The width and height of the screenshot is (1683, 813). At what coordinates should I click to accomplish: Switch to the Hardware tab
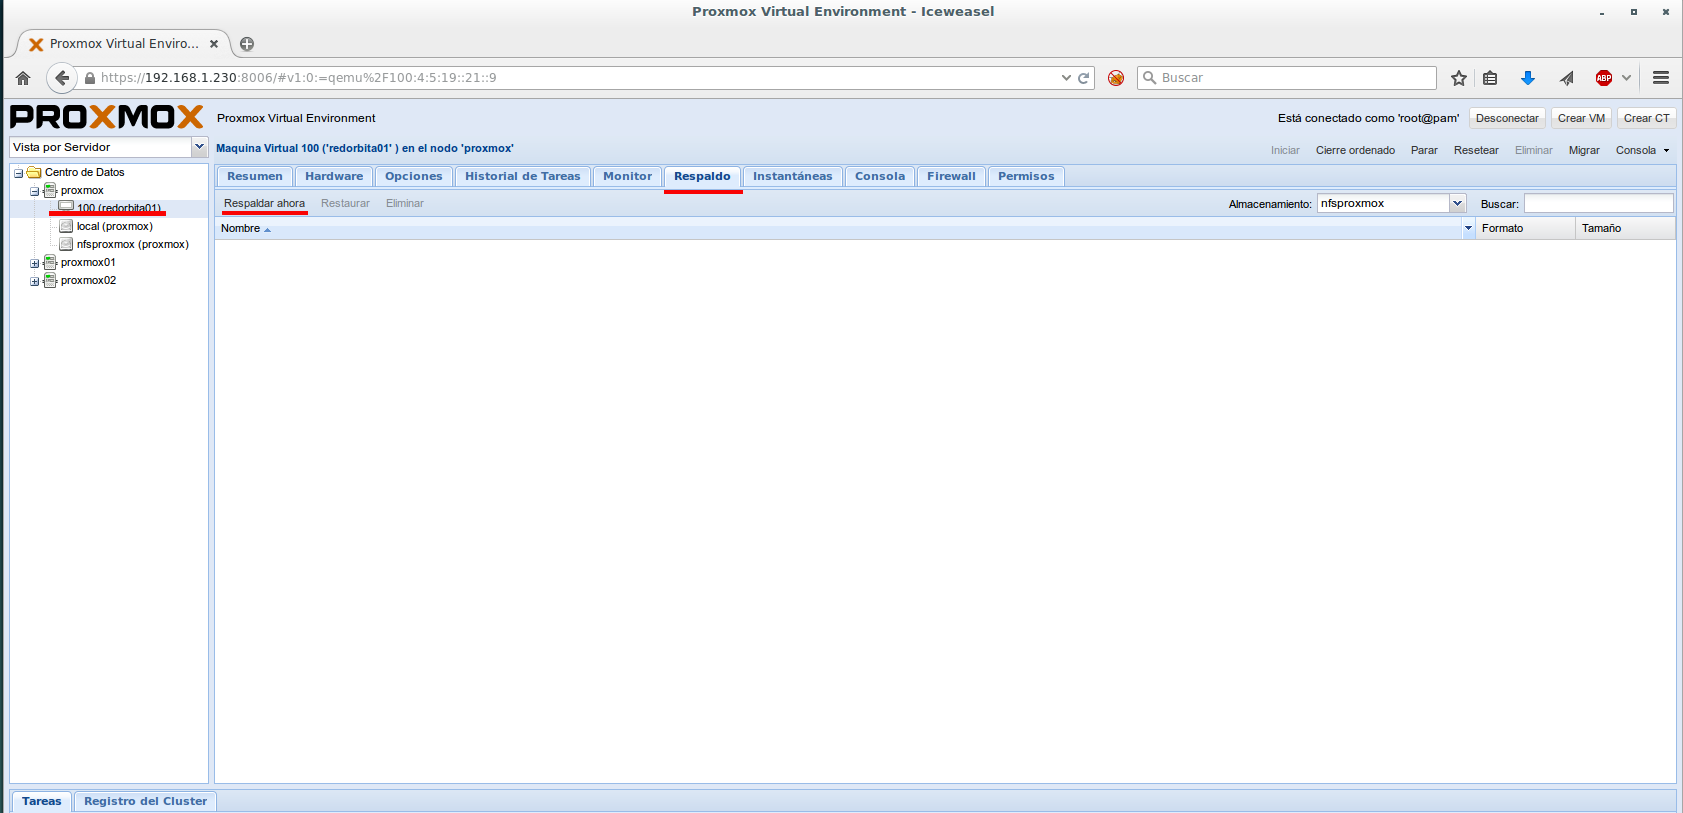click(x=334, y=176)
